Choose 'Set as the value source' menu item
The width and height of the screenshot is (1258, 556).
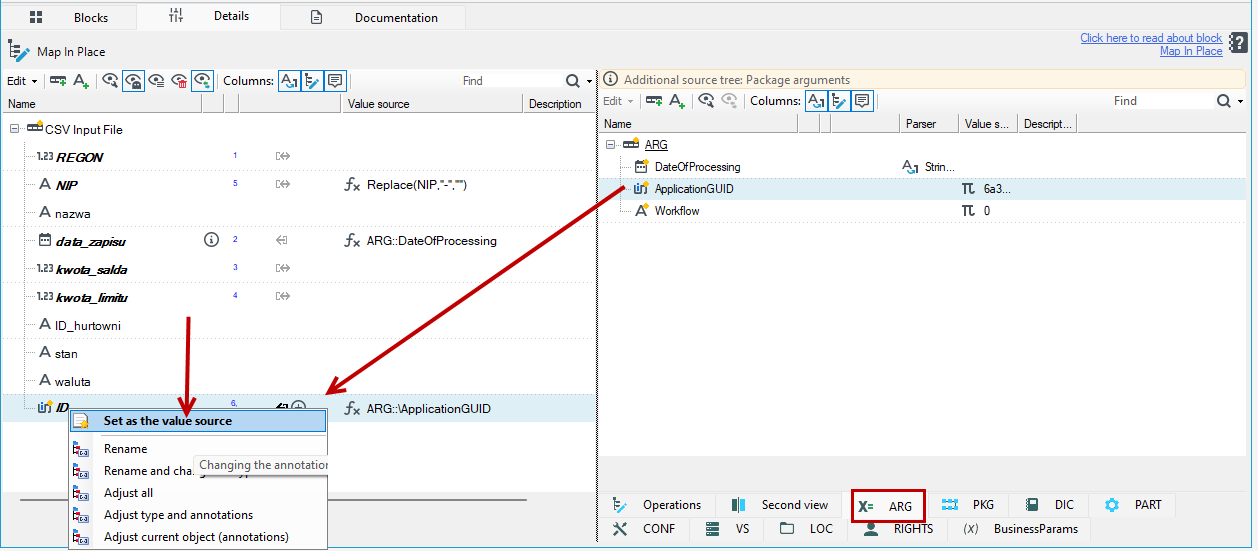tap(198, 421)
